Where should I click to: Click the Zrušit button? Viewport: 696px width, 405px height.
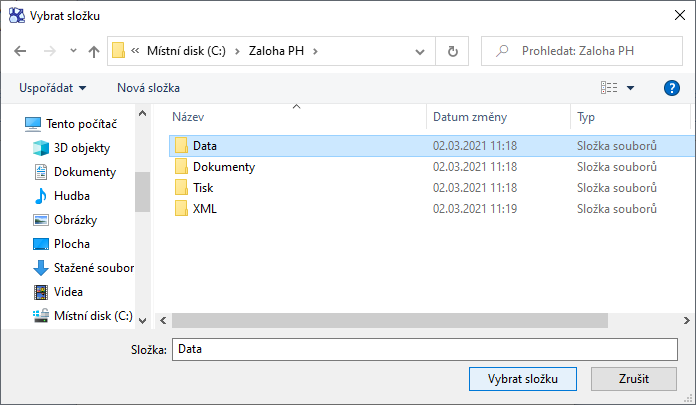pos(634,379)
